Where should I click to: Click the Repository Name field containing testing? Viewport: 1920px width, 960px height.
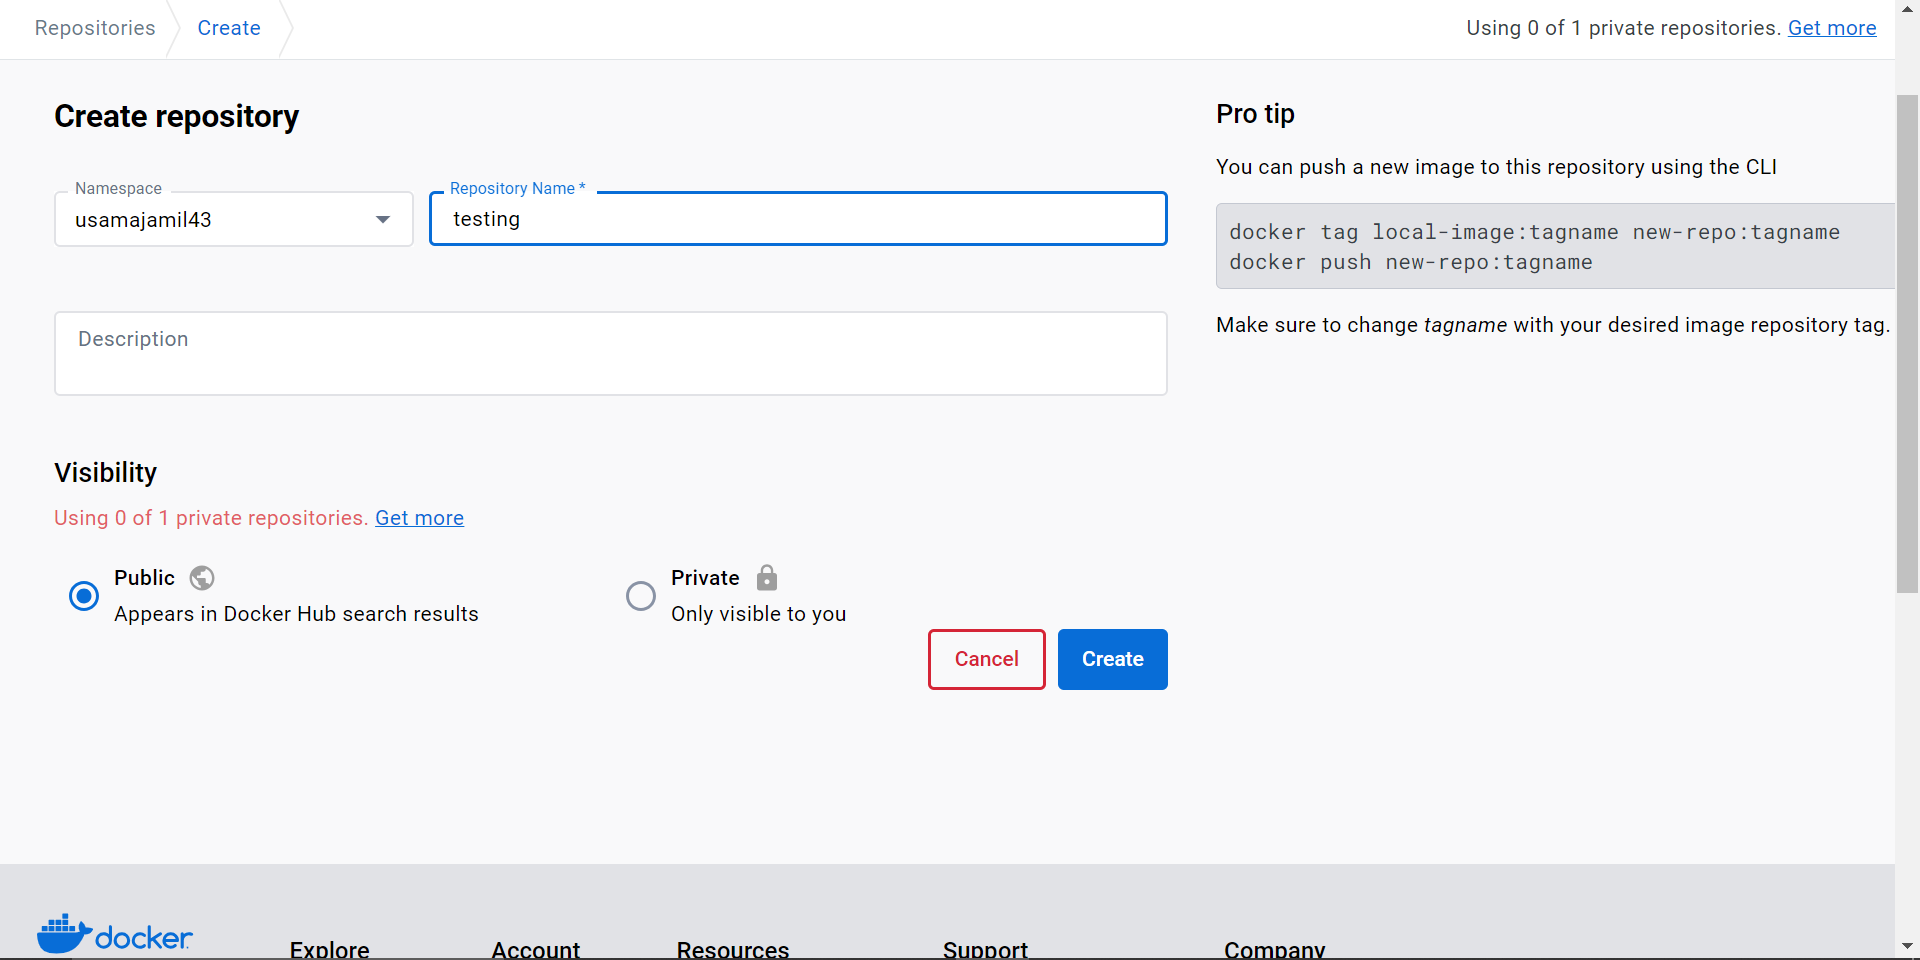tap(797, 219)
